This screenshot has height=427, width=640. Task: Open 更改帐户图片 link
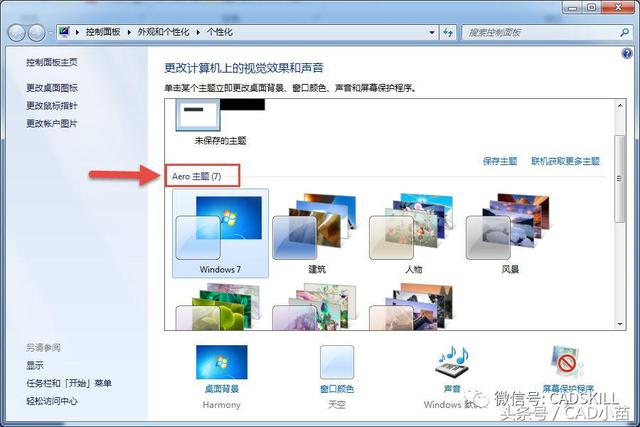52,123
